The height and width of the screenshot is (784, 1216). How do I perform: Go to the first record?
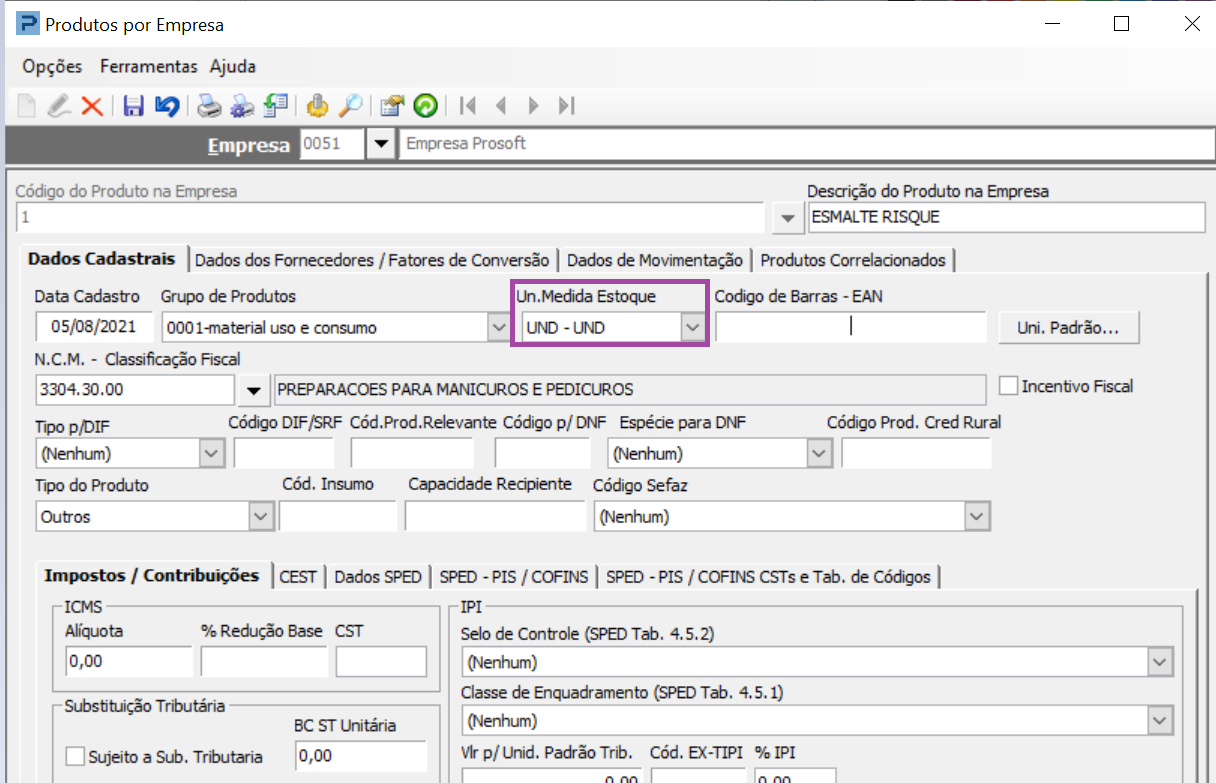point(466,105)
